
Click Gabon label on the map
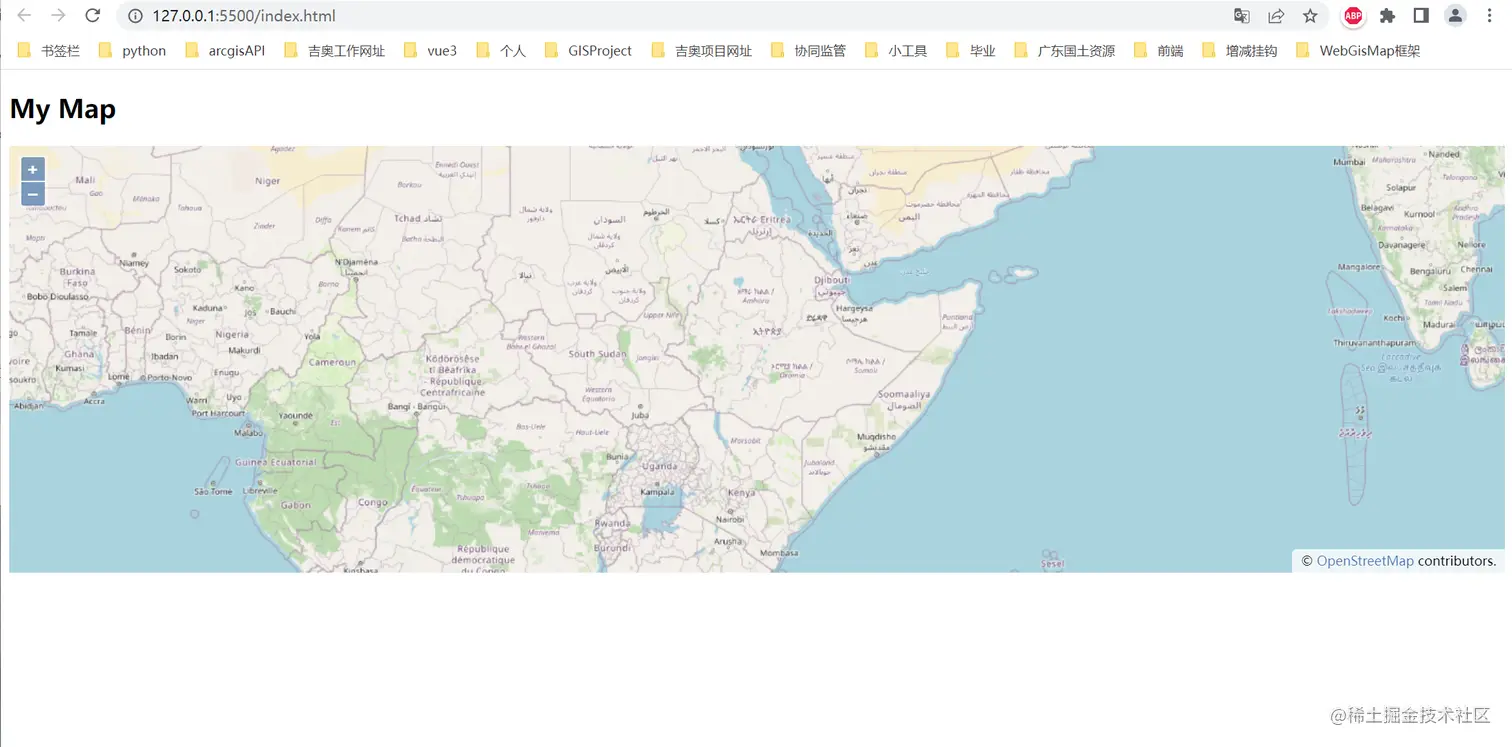click(x=296, y=505)
